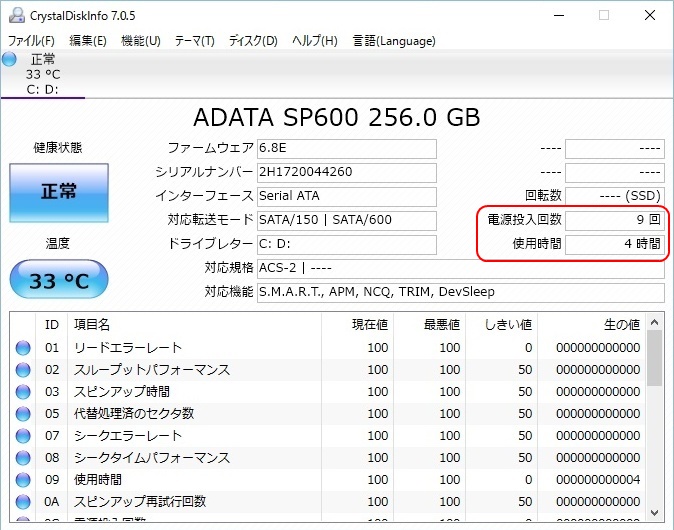Click status orb for スループットパフォーマンス row
Screen dimensions: 674x530
tap(23, 370)
